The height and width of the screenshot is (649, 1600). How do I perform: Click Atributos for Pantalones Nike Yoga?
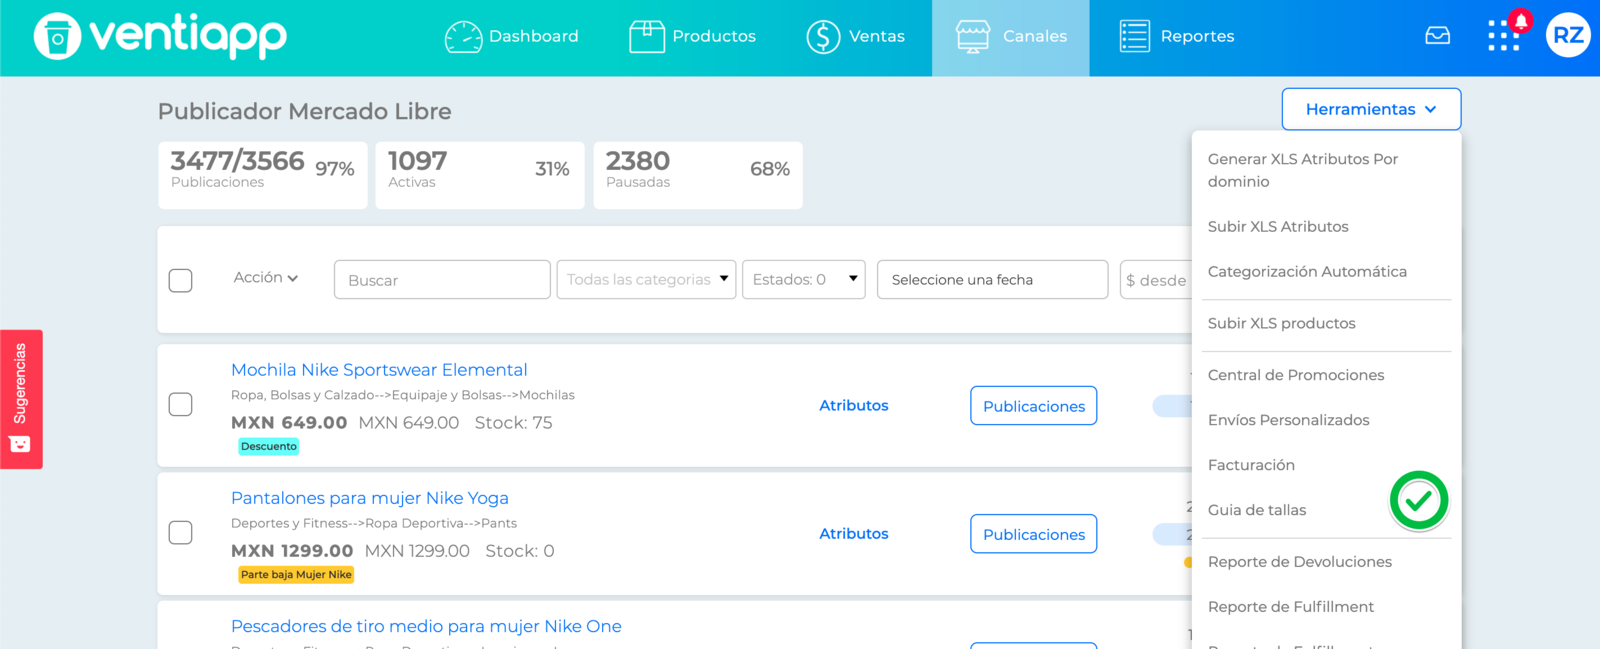(854, 534)
